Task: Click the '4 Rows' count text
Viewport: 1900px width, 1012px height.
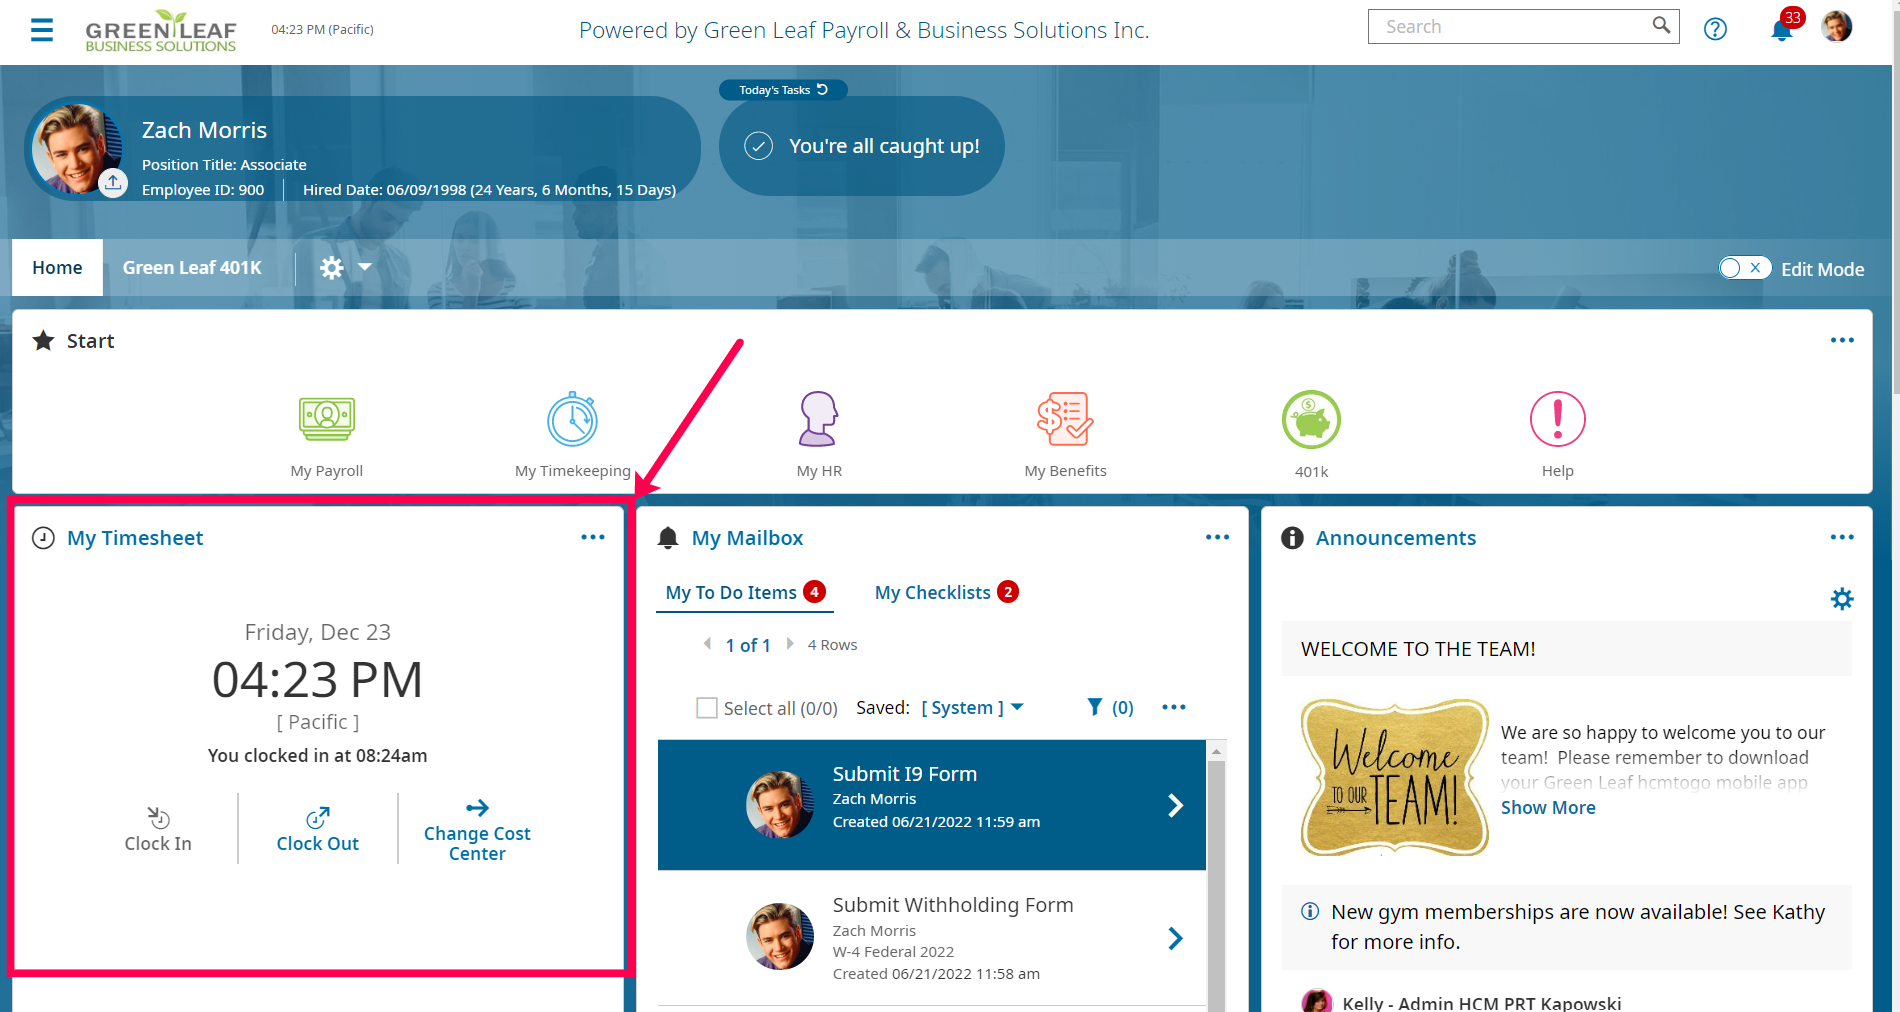Action: (832, 644)
